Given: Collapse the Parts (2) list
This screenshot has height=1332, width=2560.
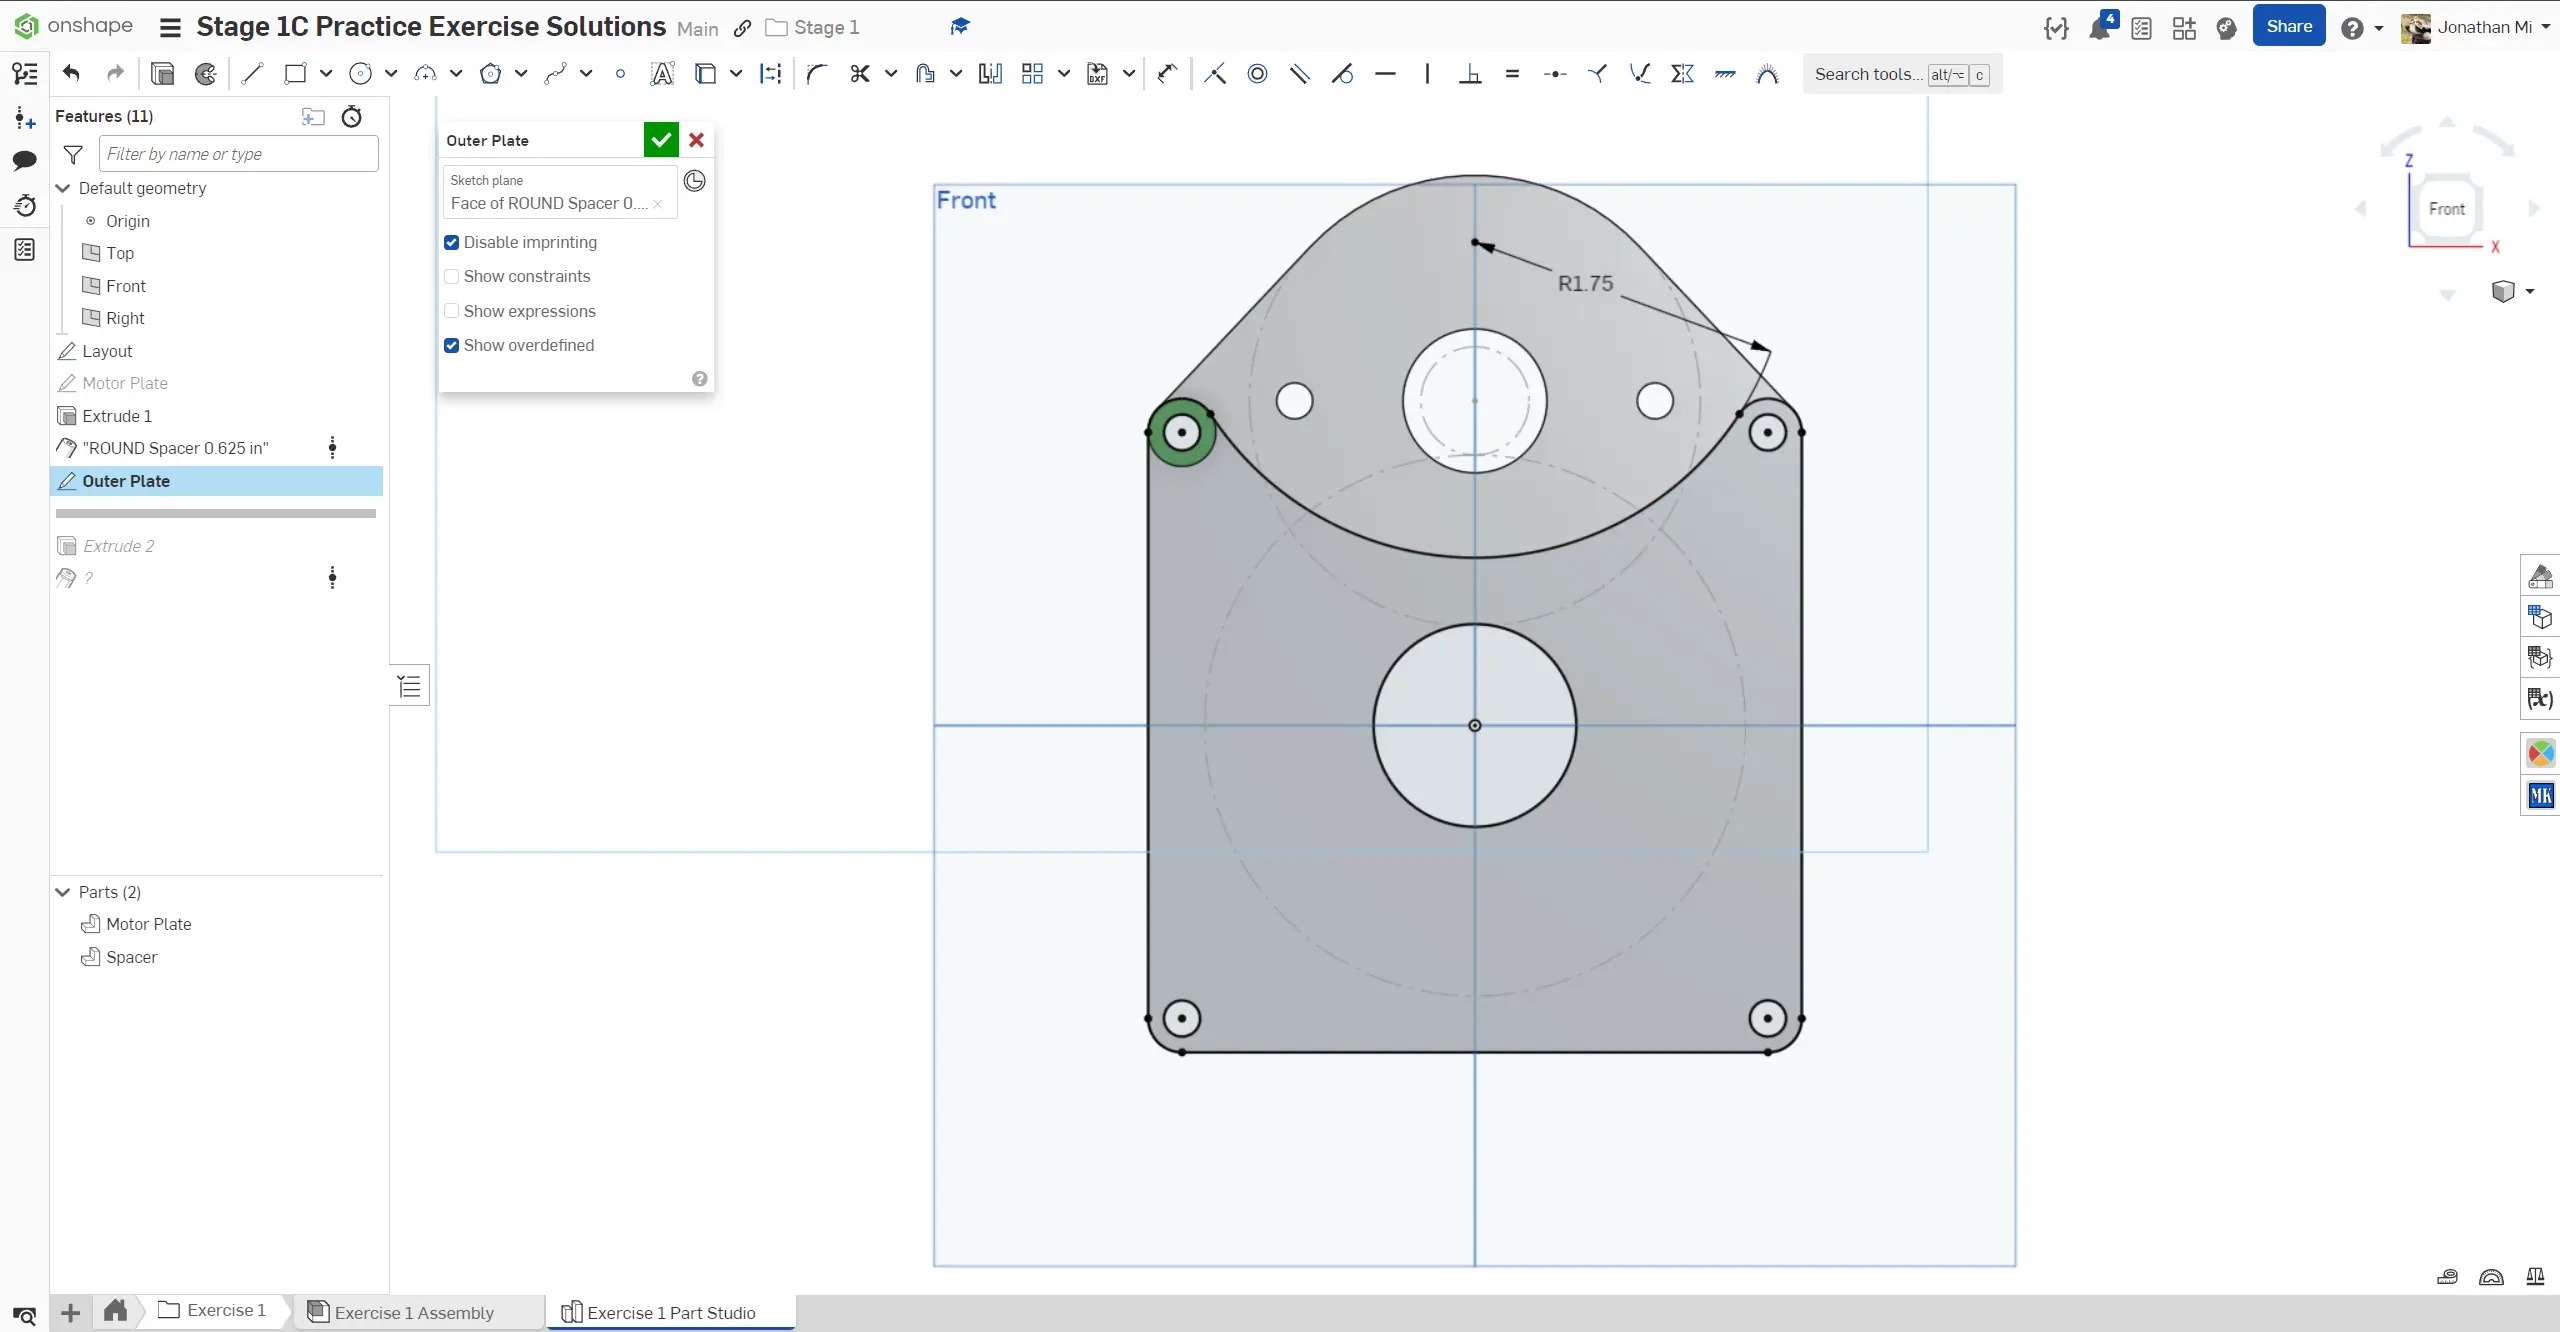Looking at the screenshot, I should (63, 892).
